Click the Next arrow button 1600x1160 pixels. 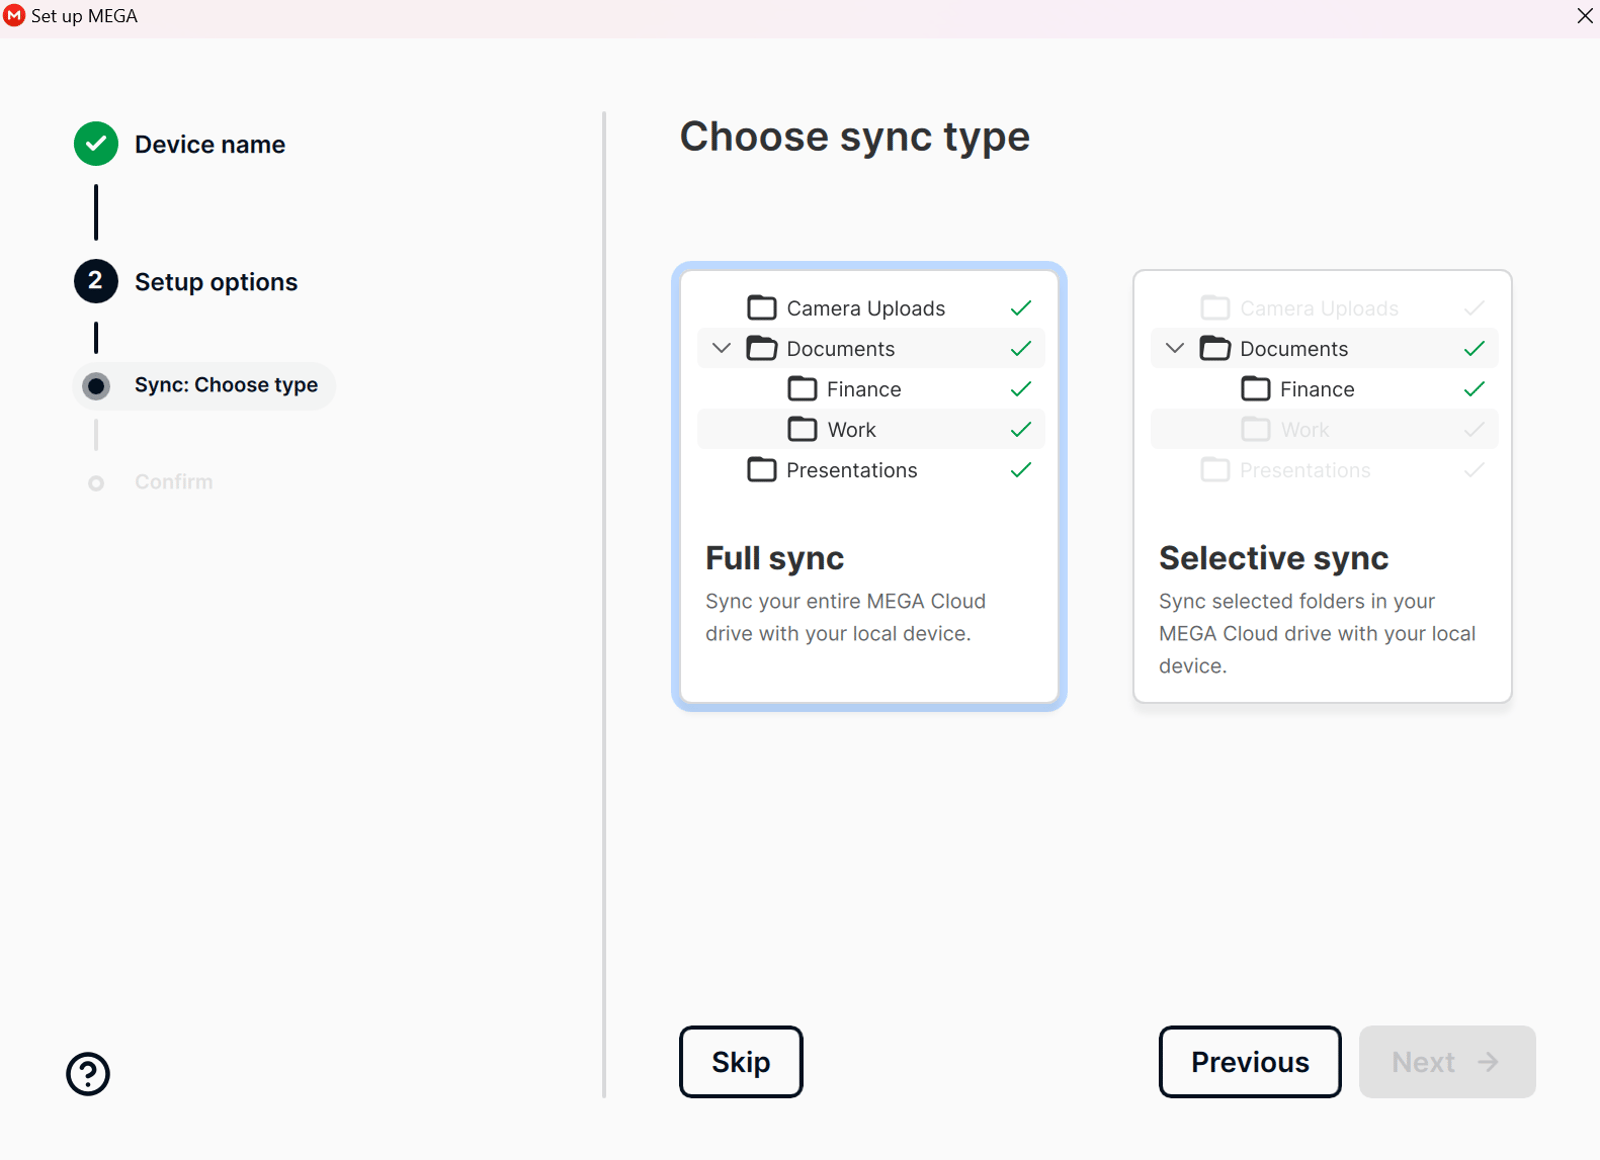pos(1447,1062)
